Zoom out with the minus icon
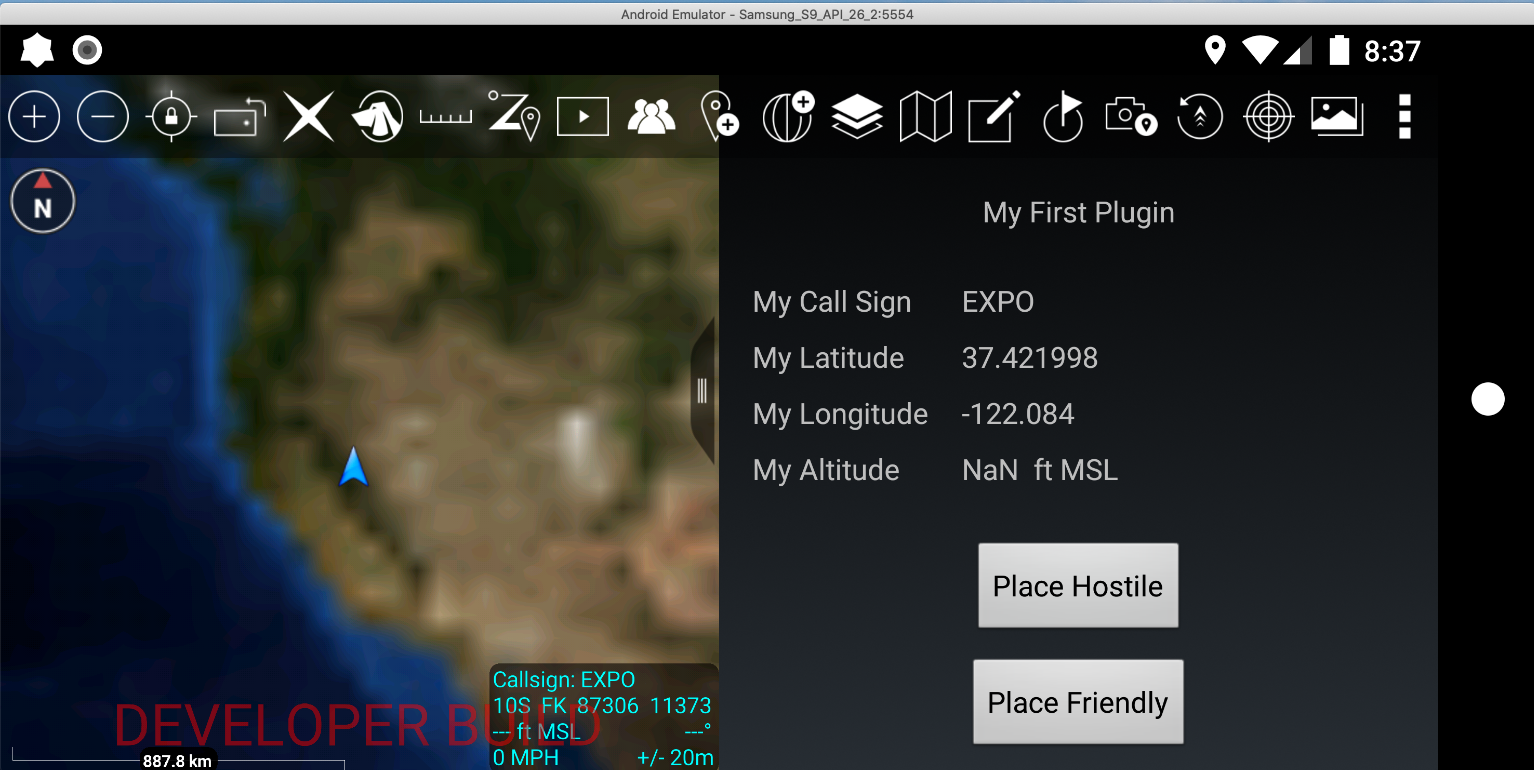 tap(103, 117)
